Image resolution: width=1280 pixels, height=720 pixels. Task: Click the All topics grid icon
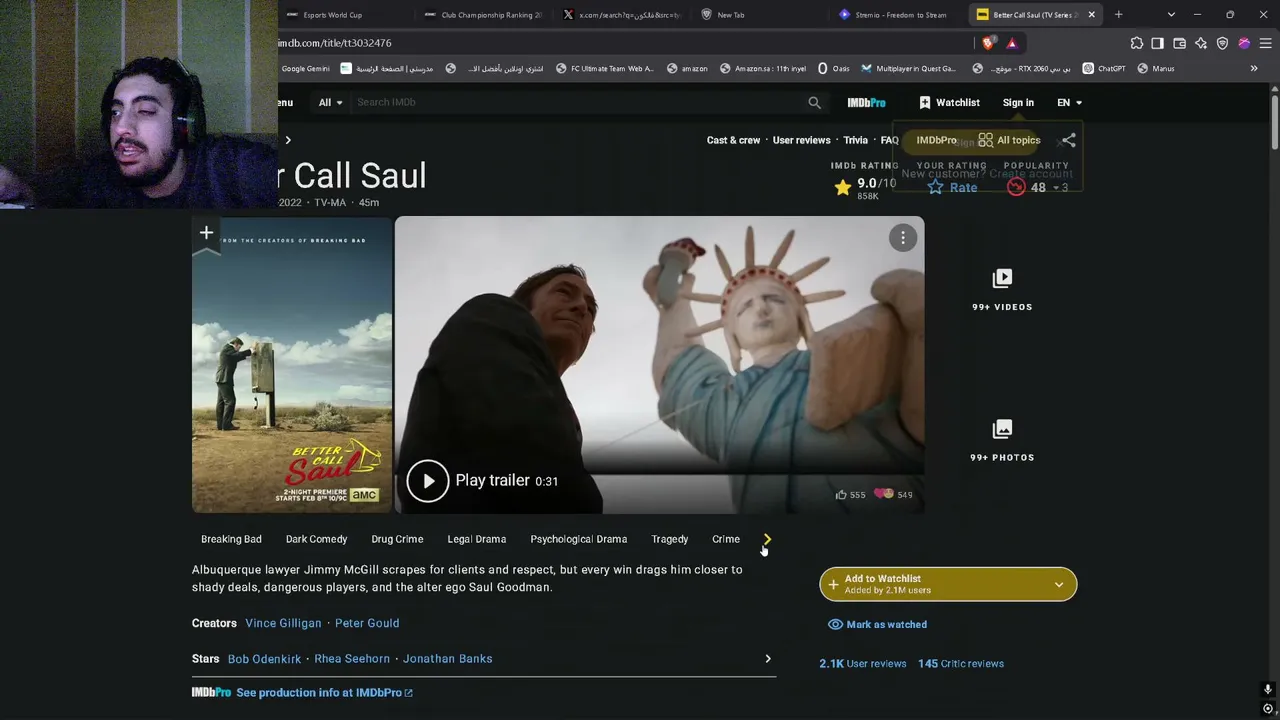pyautogui.click(x=985, y=140)
